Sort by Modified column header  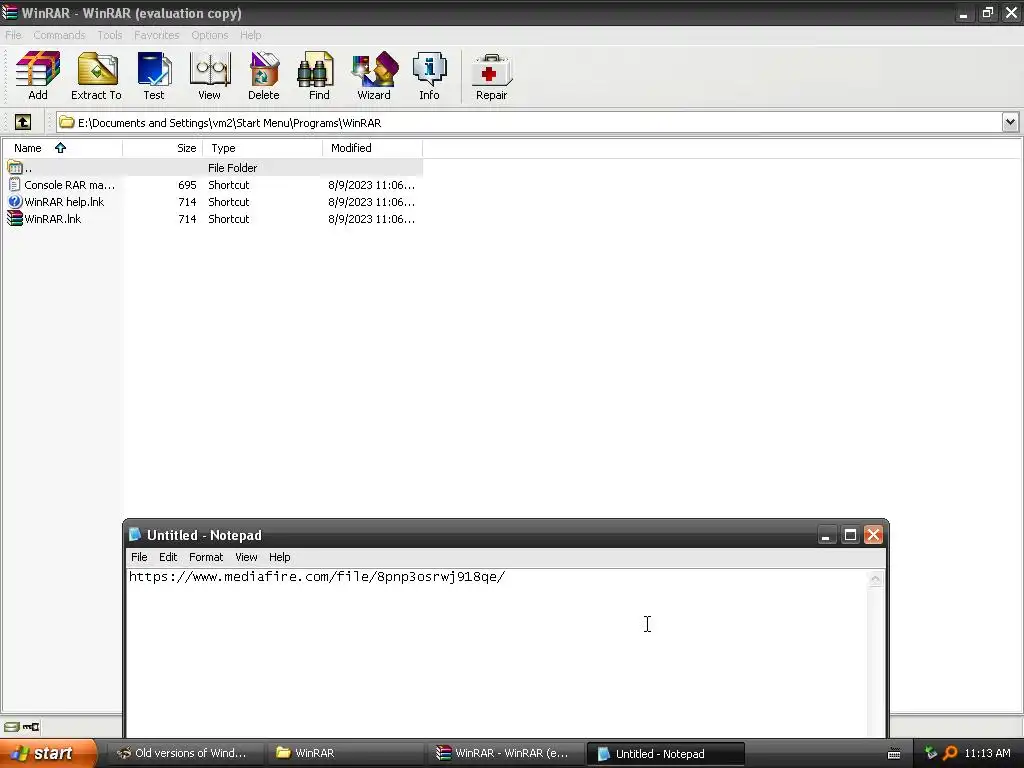click(372, 148)
